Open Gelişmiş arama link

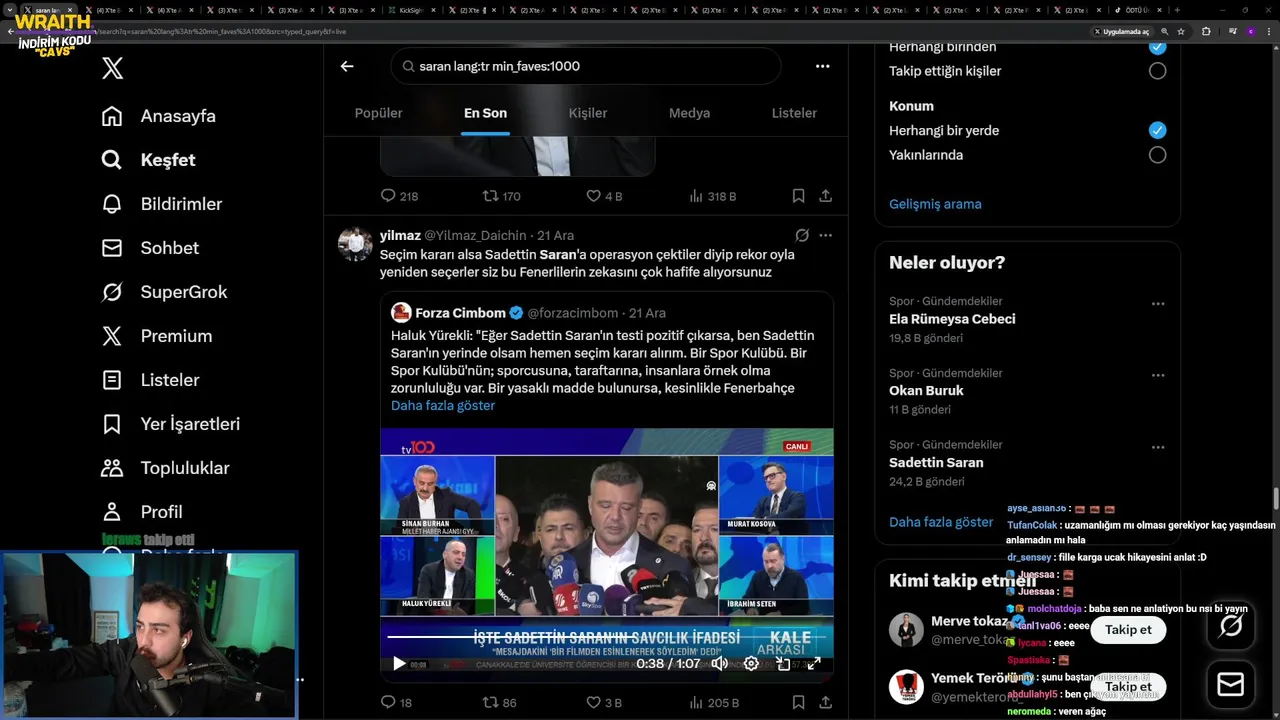(935, 204)
